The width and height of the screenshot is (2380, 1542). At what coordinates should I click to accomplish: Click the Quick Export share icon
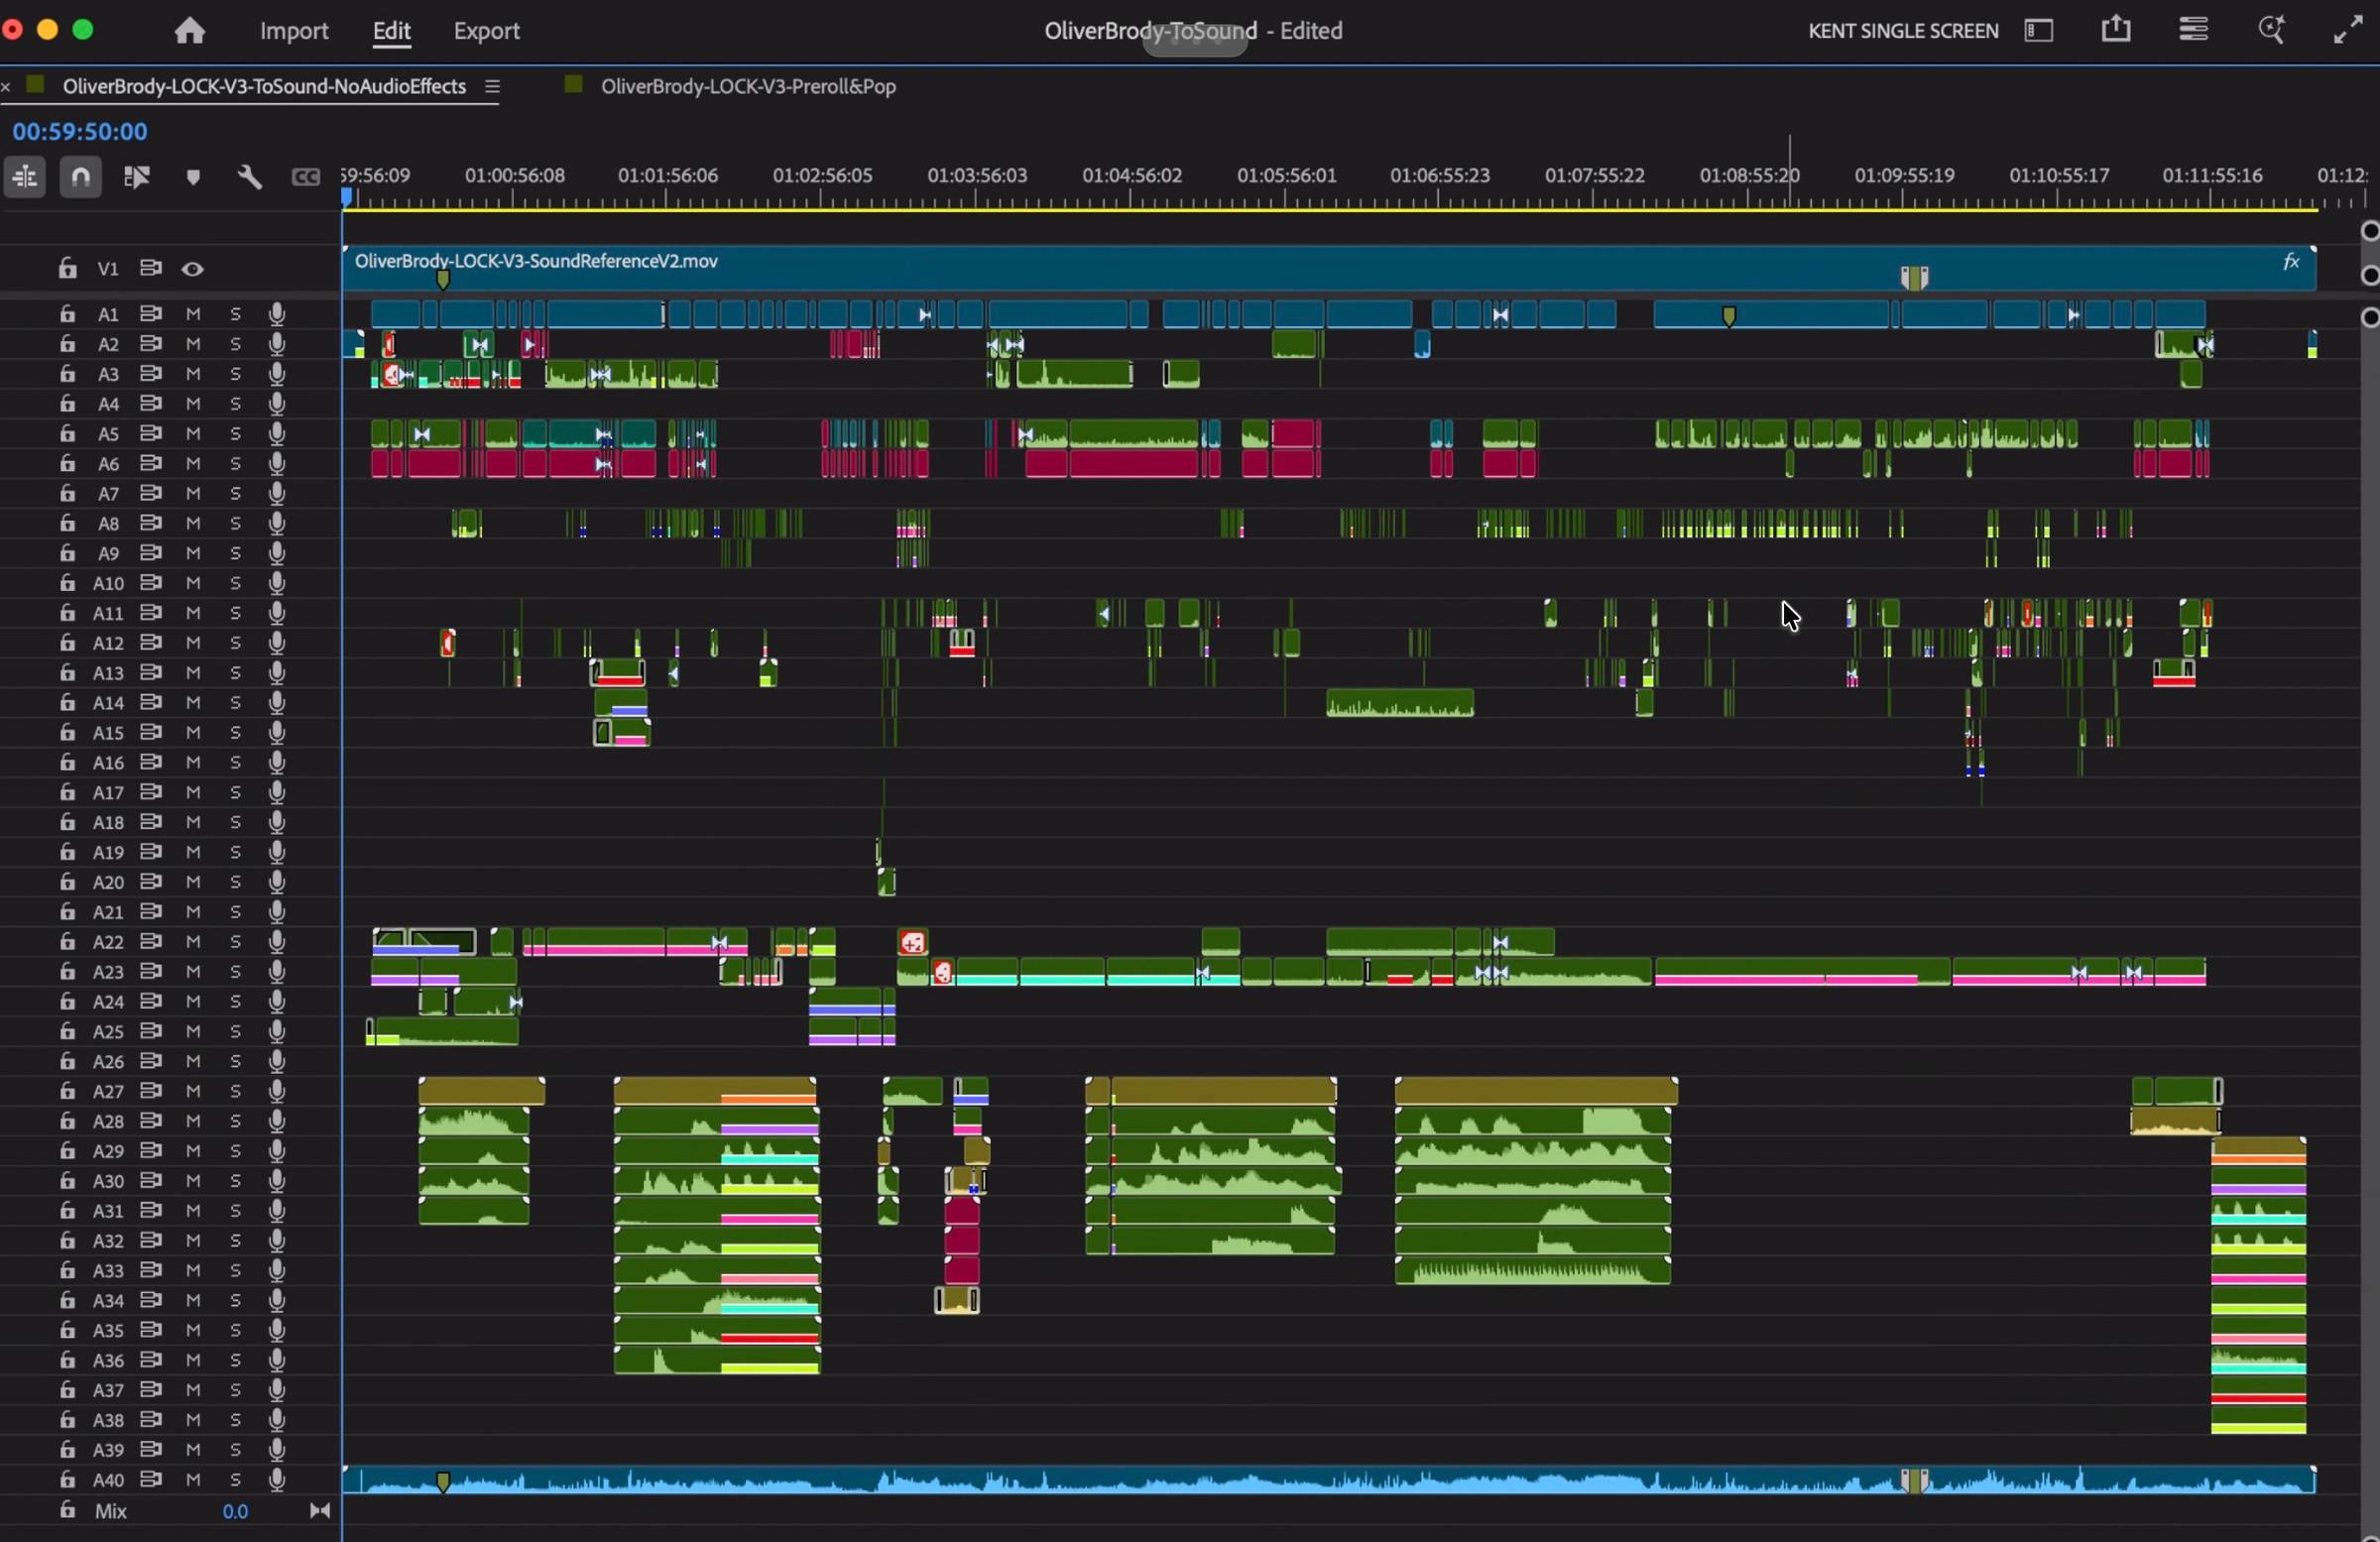click(2116, 31)
